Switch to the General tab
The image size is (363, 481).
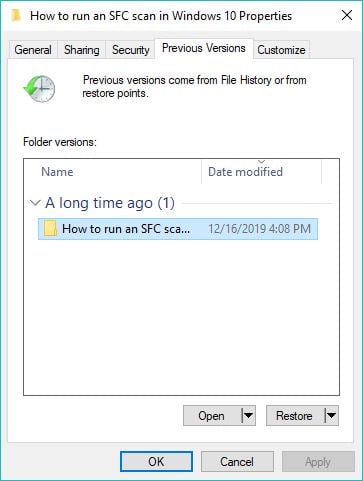(33, 50)
